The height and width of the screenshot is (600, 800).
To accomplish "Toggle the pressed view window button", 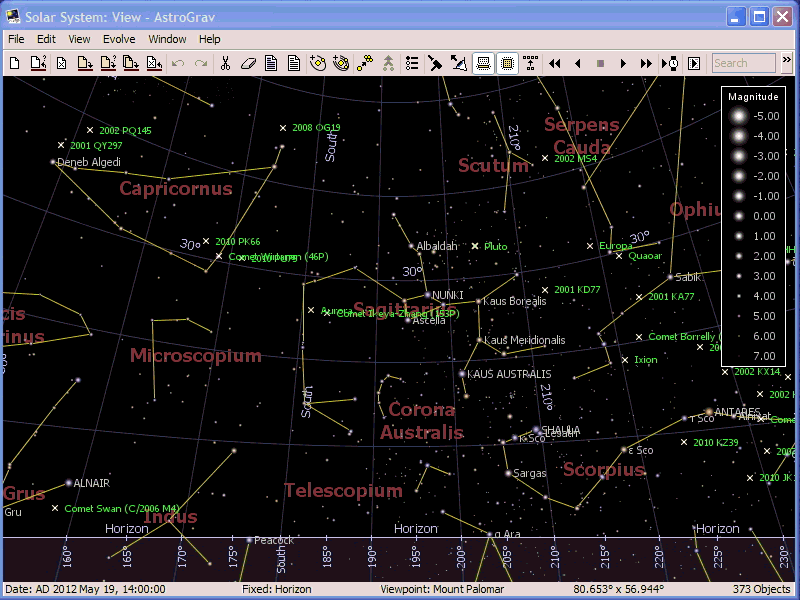I will 482,63.
